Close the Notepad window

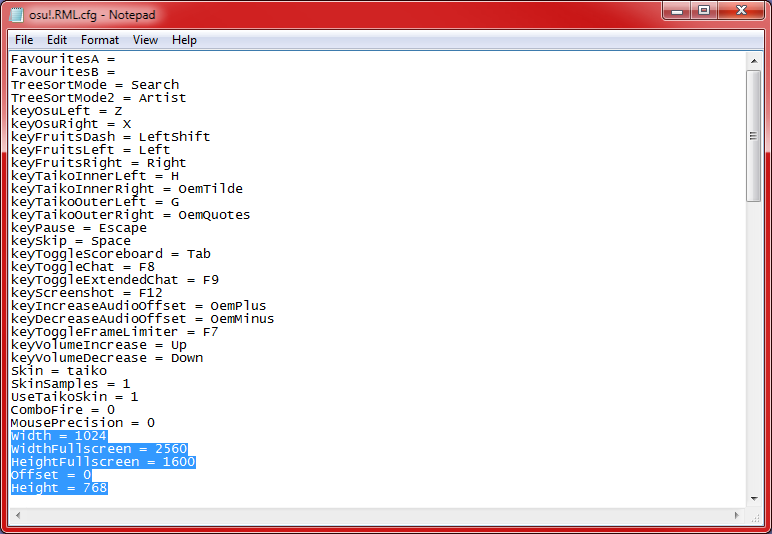pos(742,10)
